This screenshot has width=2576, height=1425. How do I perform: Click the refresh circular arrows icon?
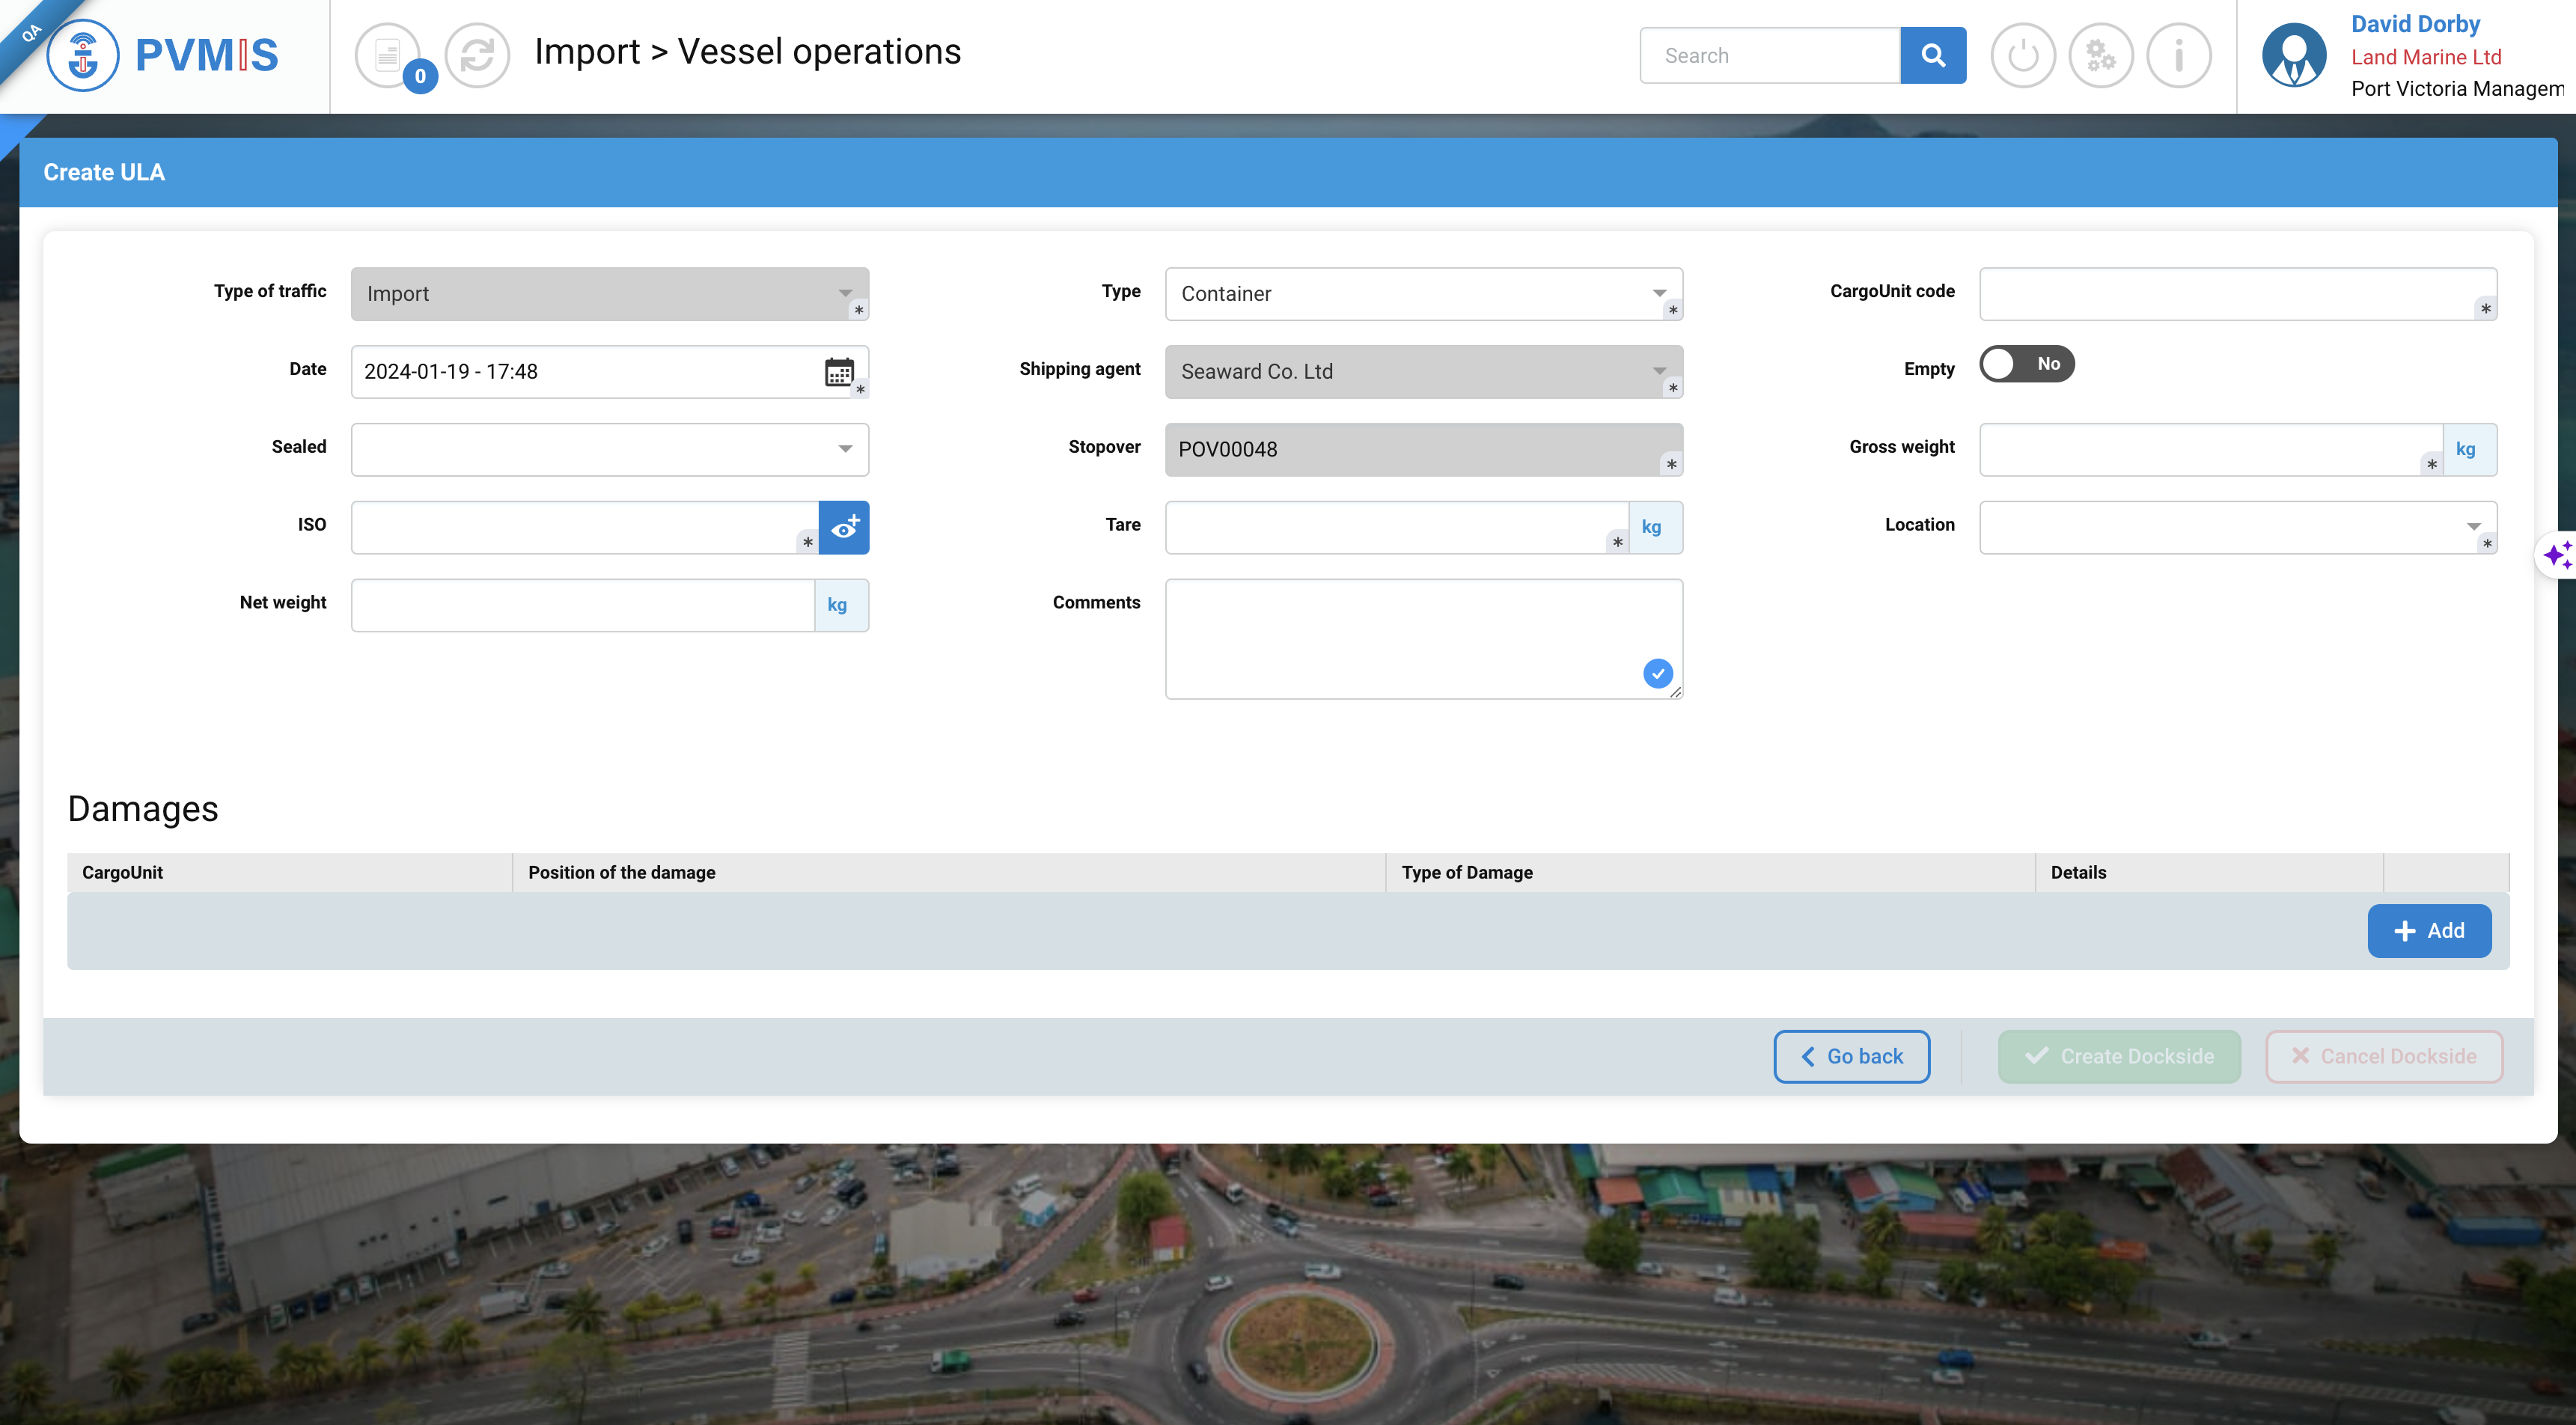[x=477, y=55]
